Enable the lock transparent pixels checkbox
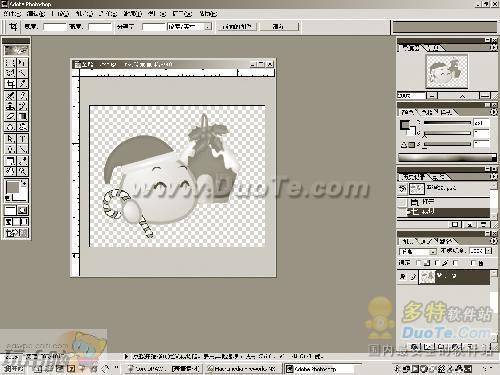This screenshot has width=500, height=375. coord(419,263)
